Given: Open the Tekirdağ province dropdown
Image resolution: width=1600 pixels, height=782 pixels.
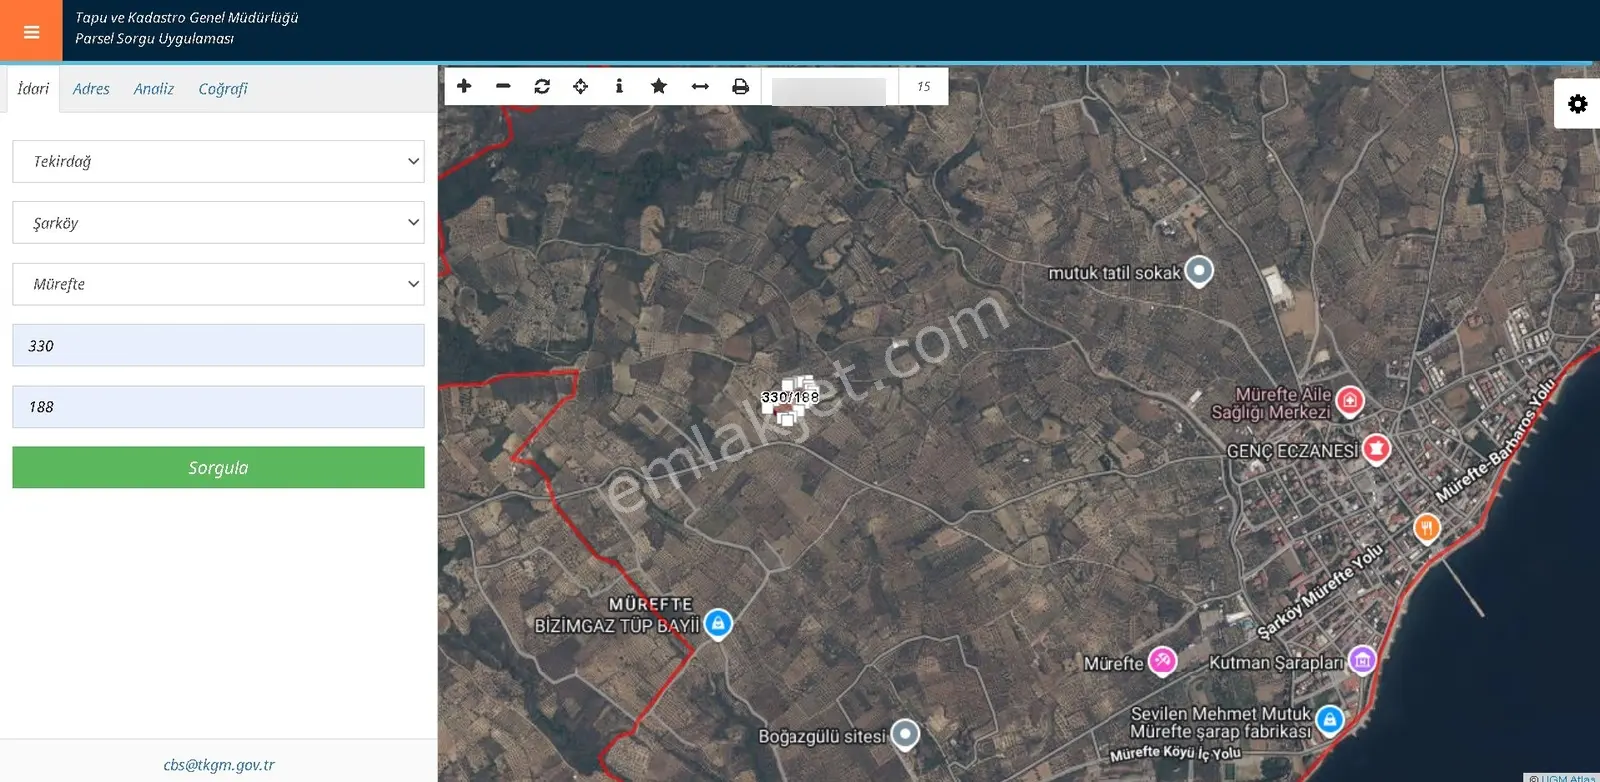Looking at the screenshot, I should point(218,161).
